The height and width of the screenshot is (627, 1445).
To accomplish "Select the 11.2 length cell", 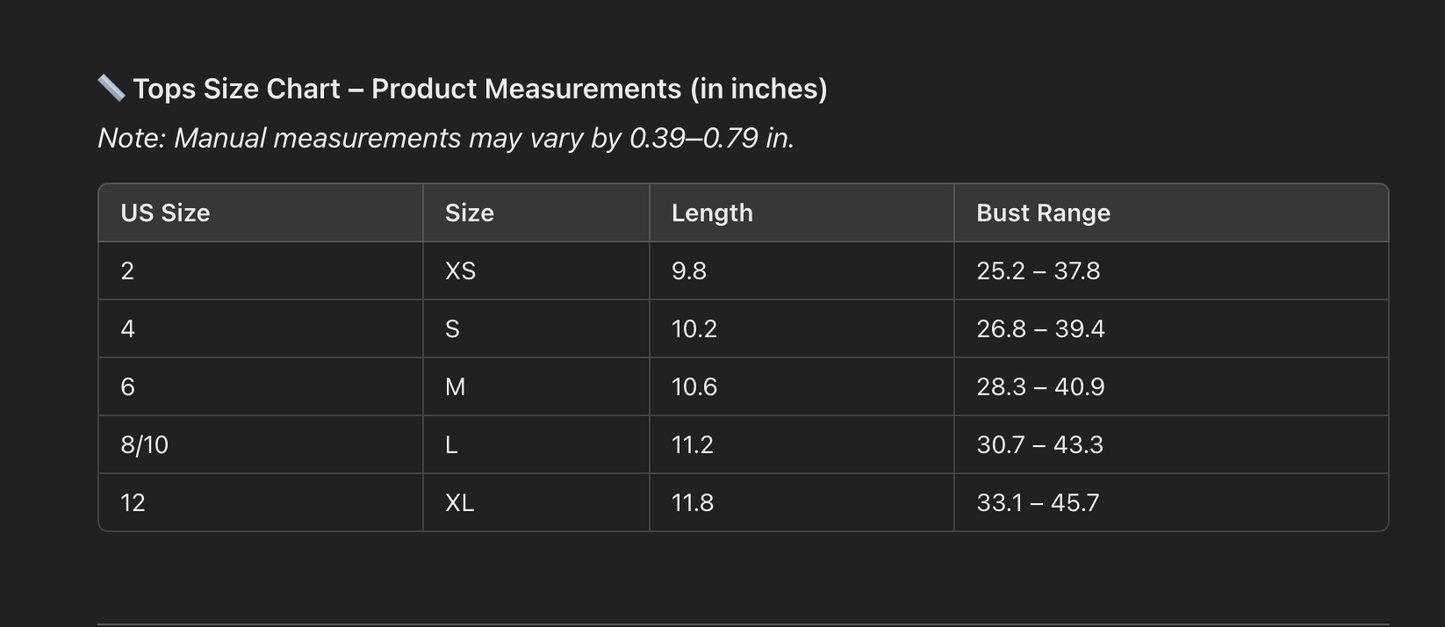I will point(692,445).
